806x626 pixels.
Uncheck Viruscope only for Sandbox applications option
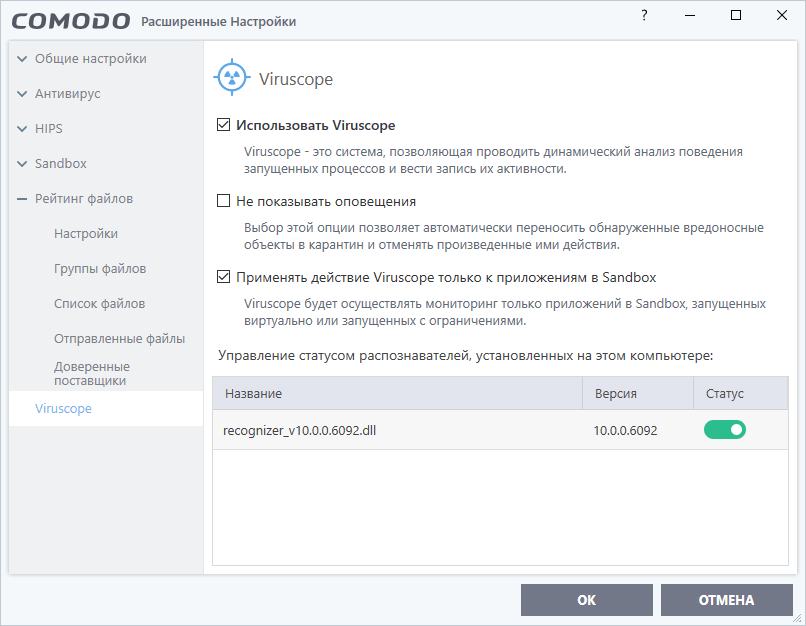(x=223, y=277)
